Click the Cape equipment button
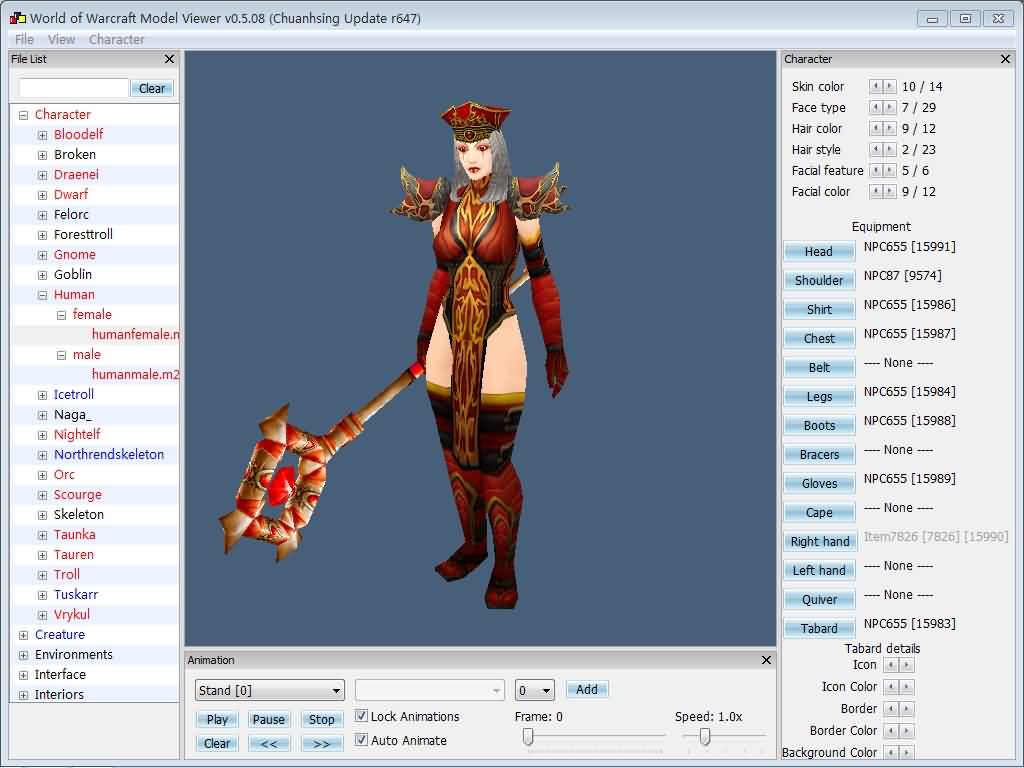Viewport: 1024px width, 768px height. pos(819,513)
